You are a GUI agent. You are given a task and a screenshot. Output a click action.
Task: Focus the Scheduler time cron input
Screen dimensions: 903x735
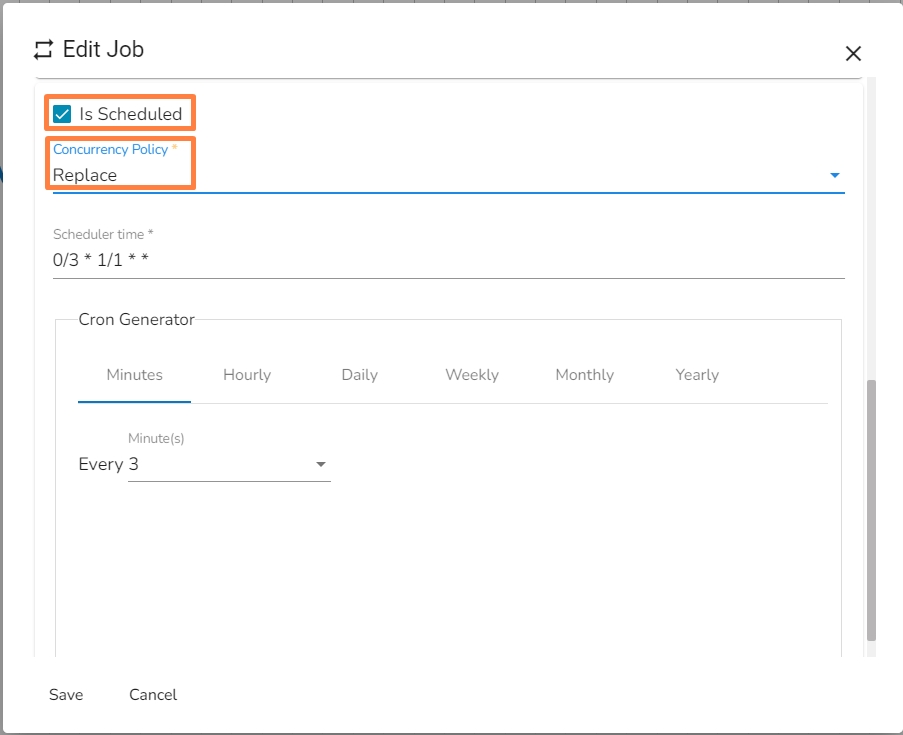448,261
